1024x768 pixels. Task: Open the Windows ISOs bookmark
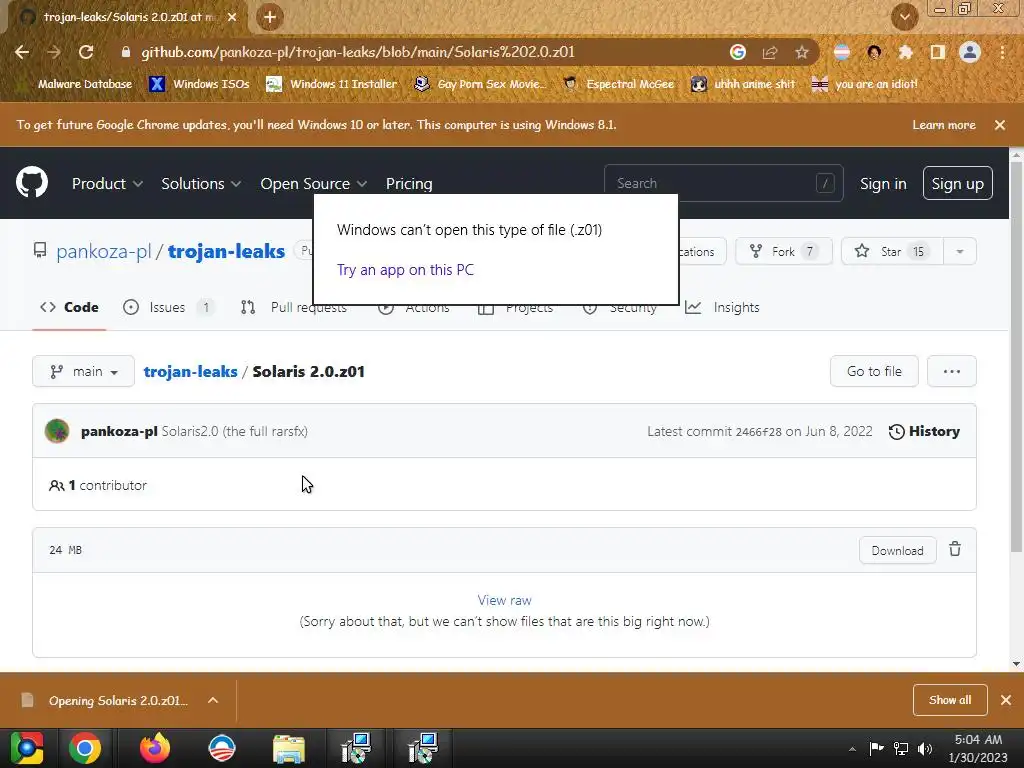(x=199, y=84)
